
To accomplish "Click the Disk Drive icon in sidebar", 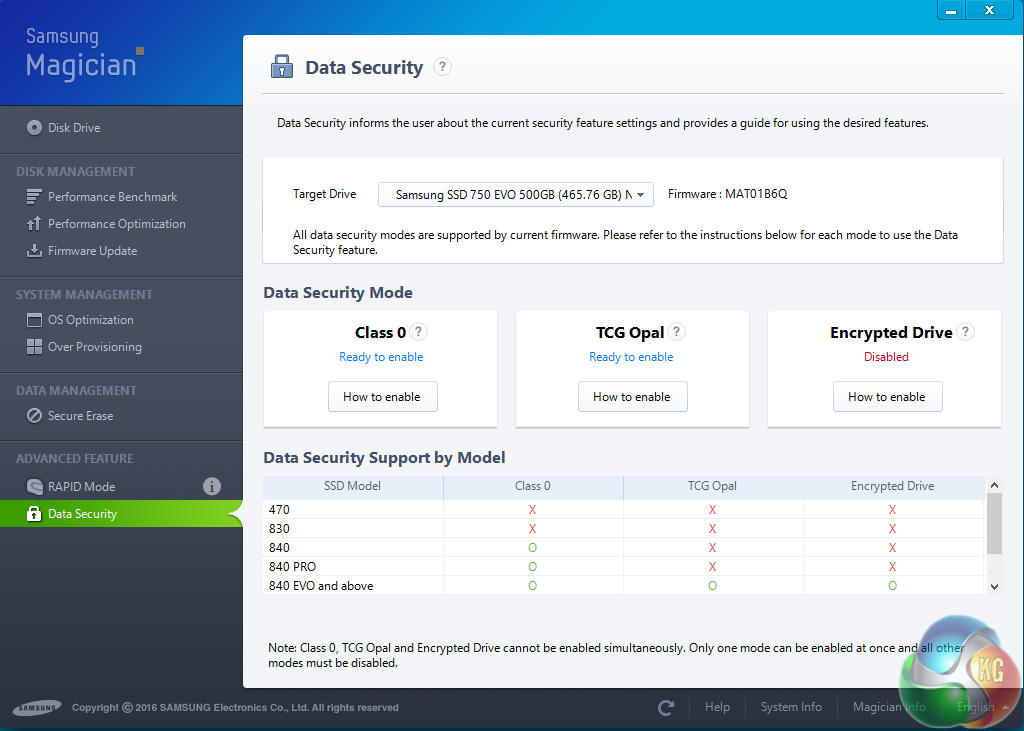I will pyautogui.click(x=34, y=128).
